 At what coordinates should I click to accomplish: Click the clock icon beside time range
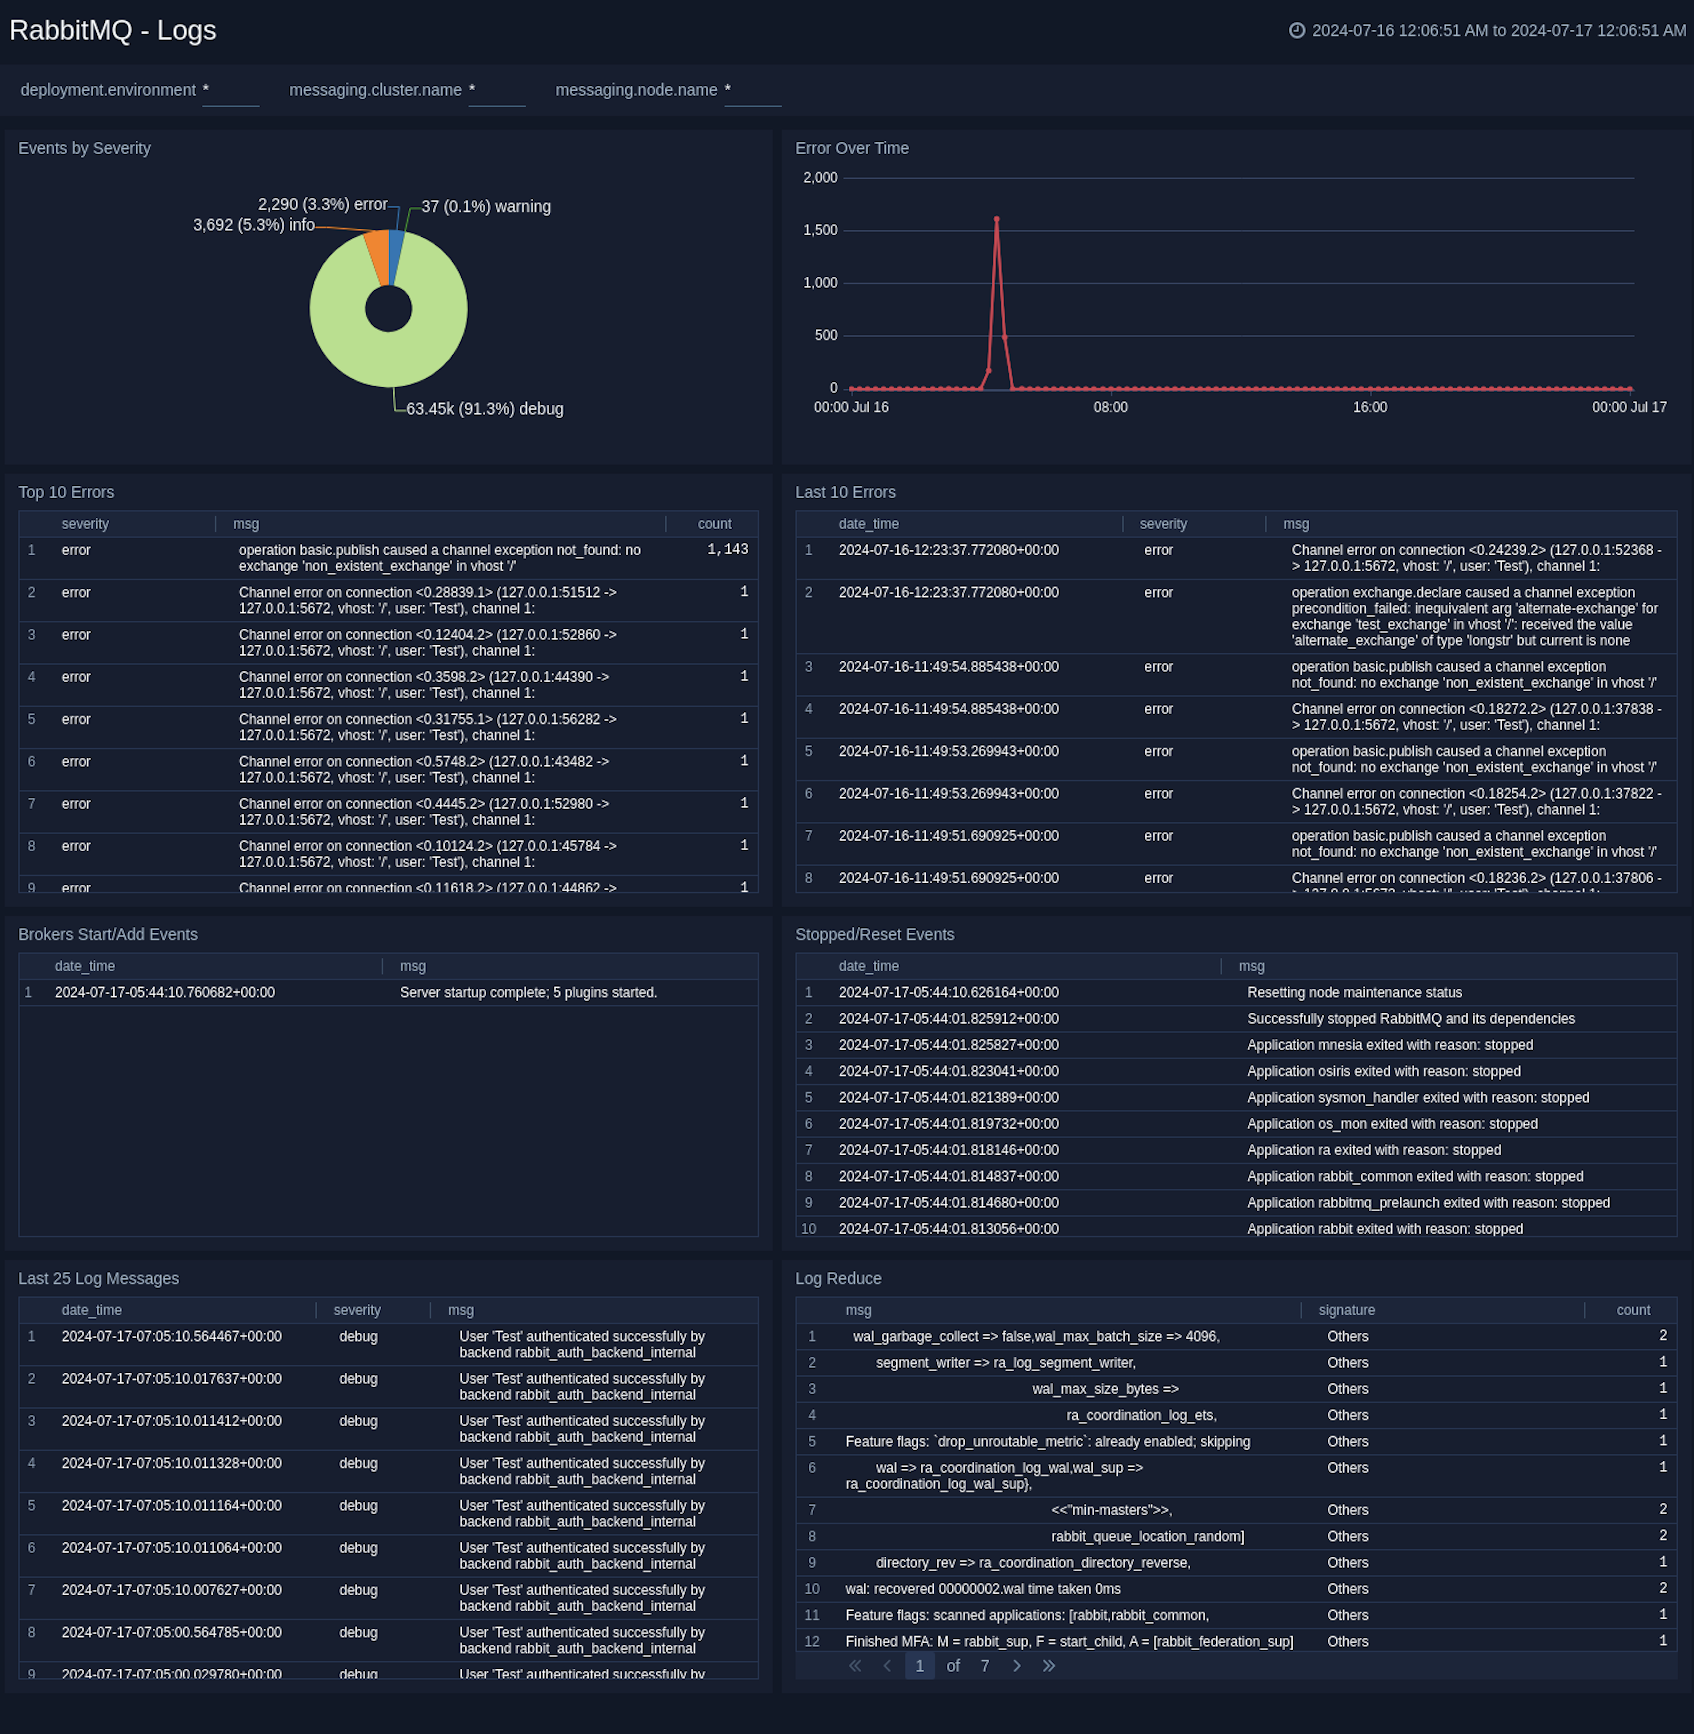click(x=1296, y=30)
